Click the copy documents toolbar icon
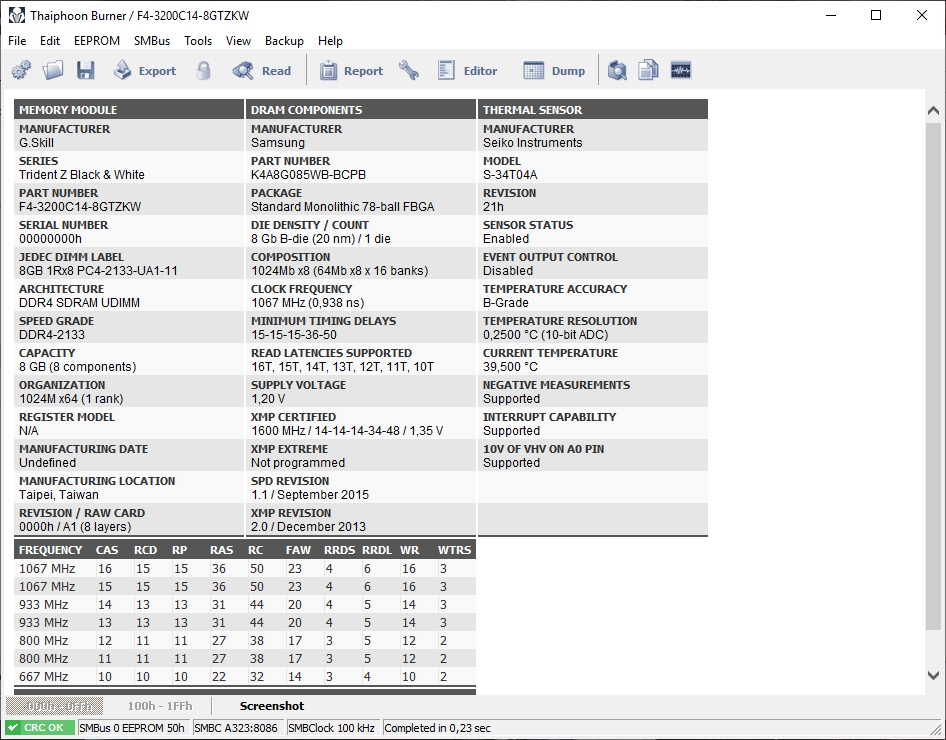The image size is (946, 740). tap(649, 71)
